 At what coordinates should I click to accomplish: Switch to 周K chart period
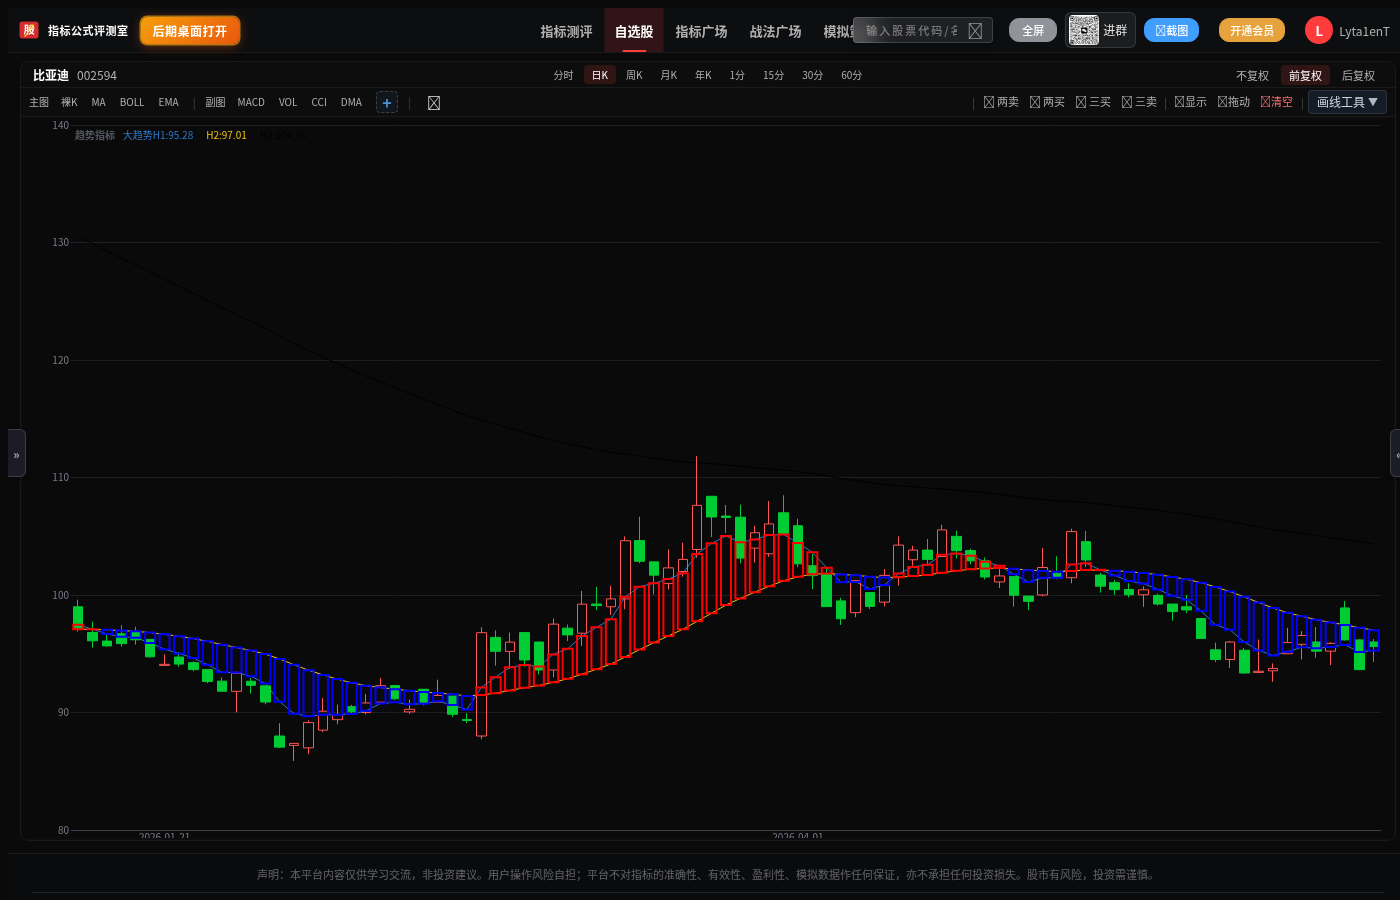point(634,75)
